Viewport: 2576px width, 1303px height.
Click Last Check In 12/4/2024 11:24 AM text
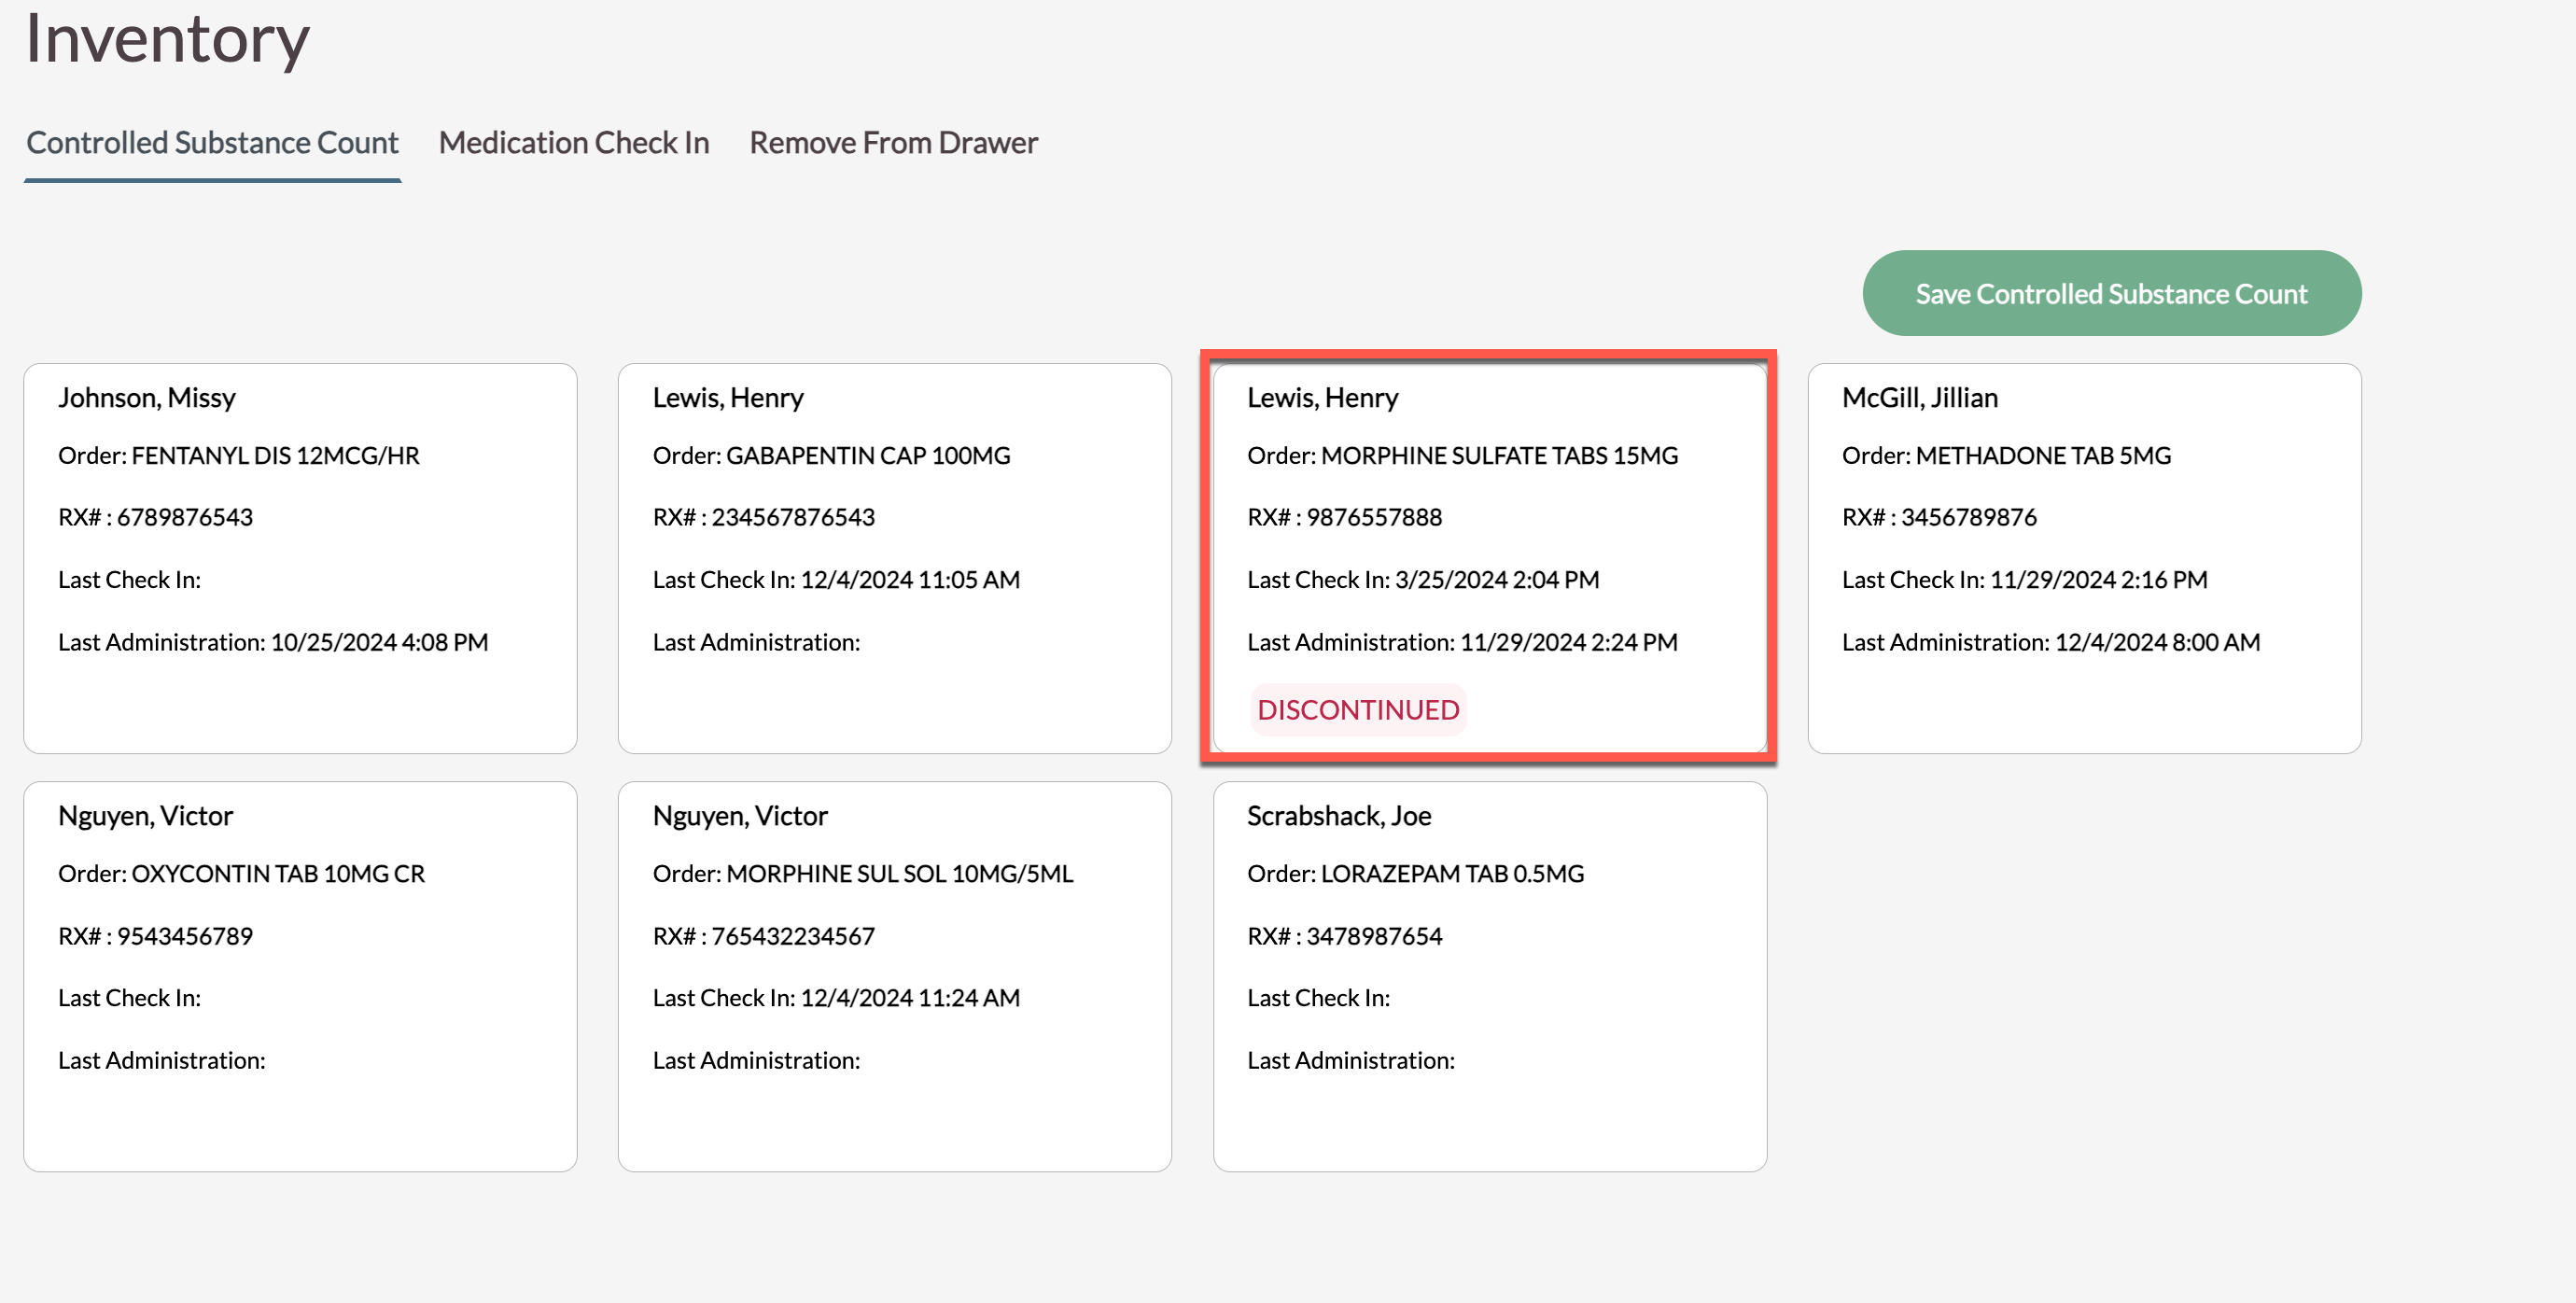tap(836, 998)
